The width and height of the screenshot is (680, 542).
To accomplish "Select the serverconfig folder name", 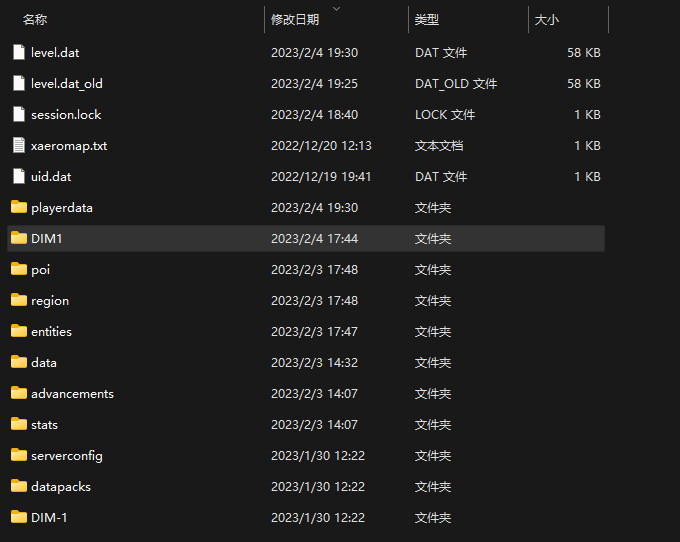I will (x=67, y=456).
